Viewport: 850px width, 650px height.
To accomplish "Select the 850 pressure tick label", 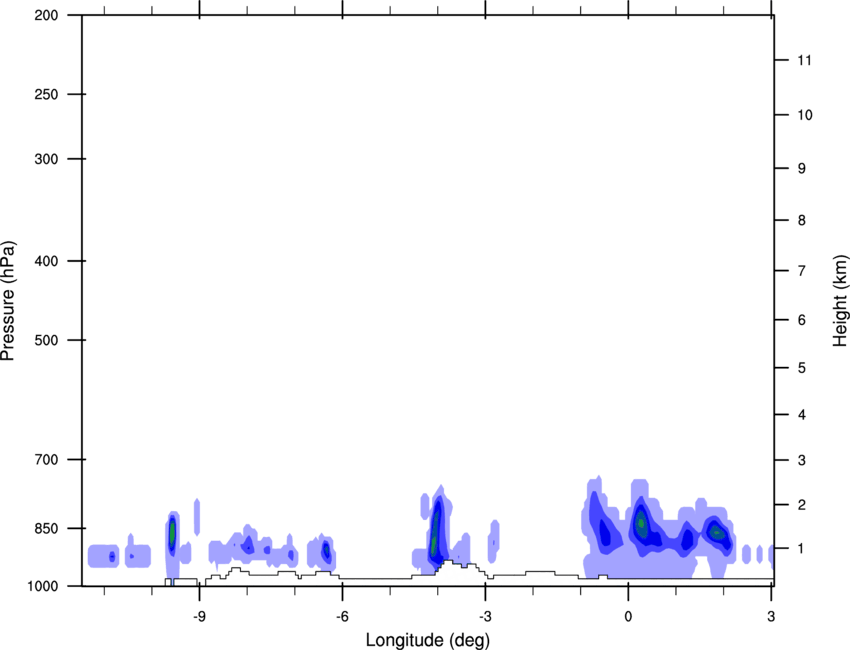I will pyautogui.click(x=46, y=528).
